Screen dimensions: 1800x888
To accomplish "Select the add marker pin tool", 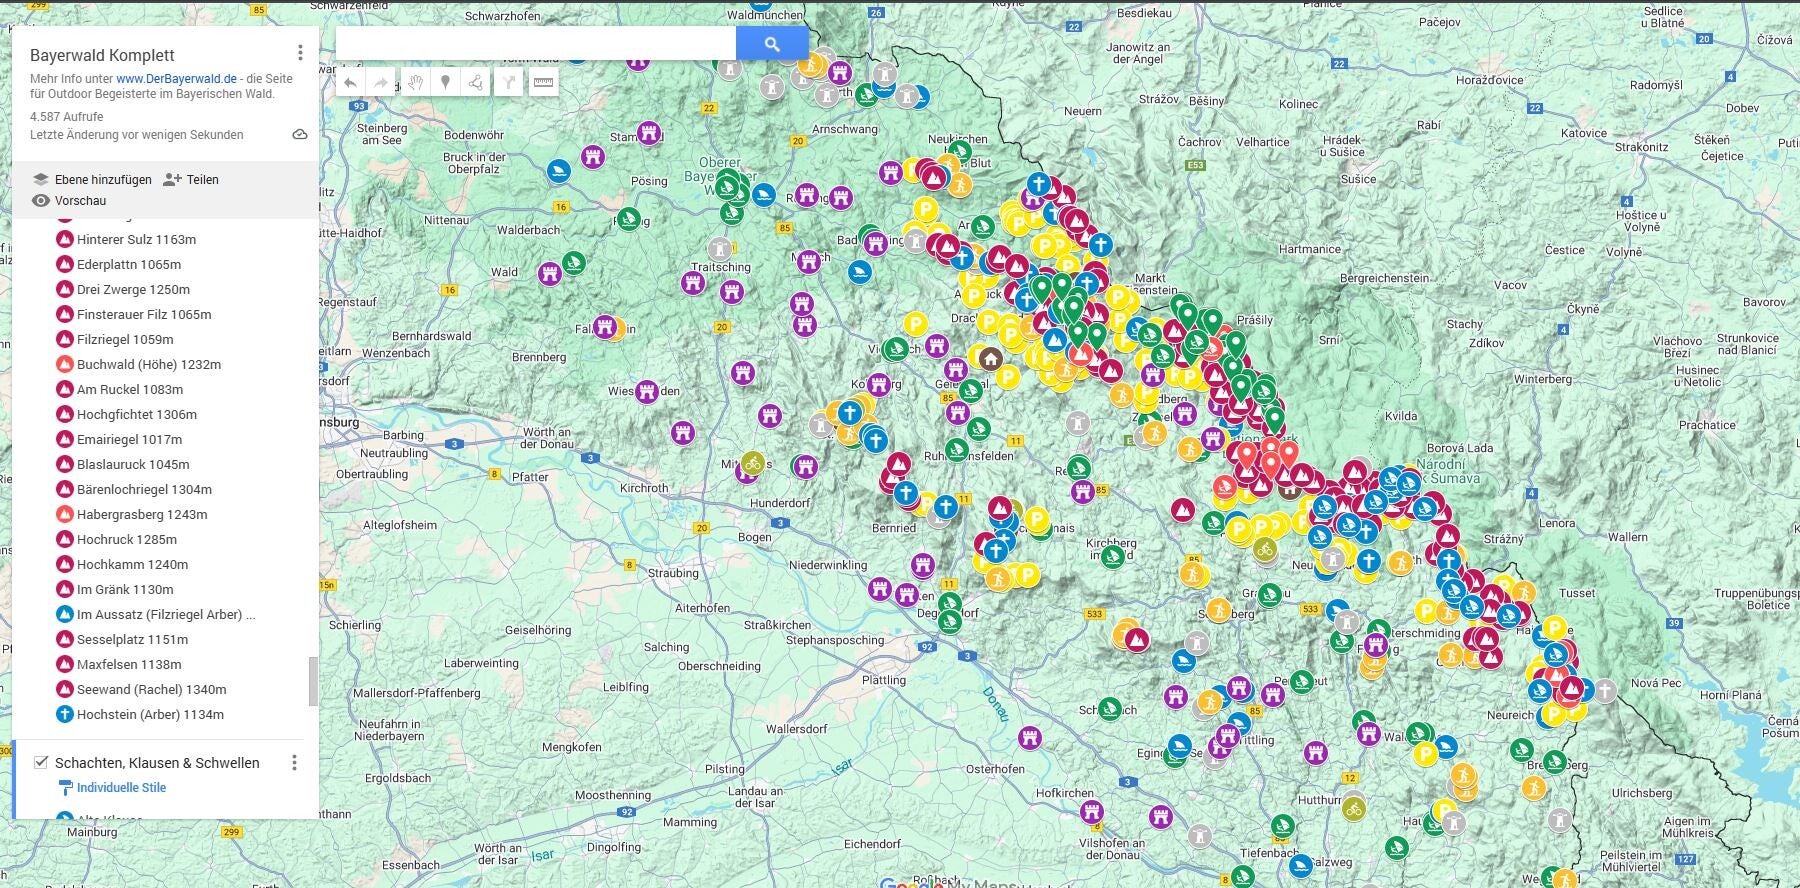I will point(446,82).
